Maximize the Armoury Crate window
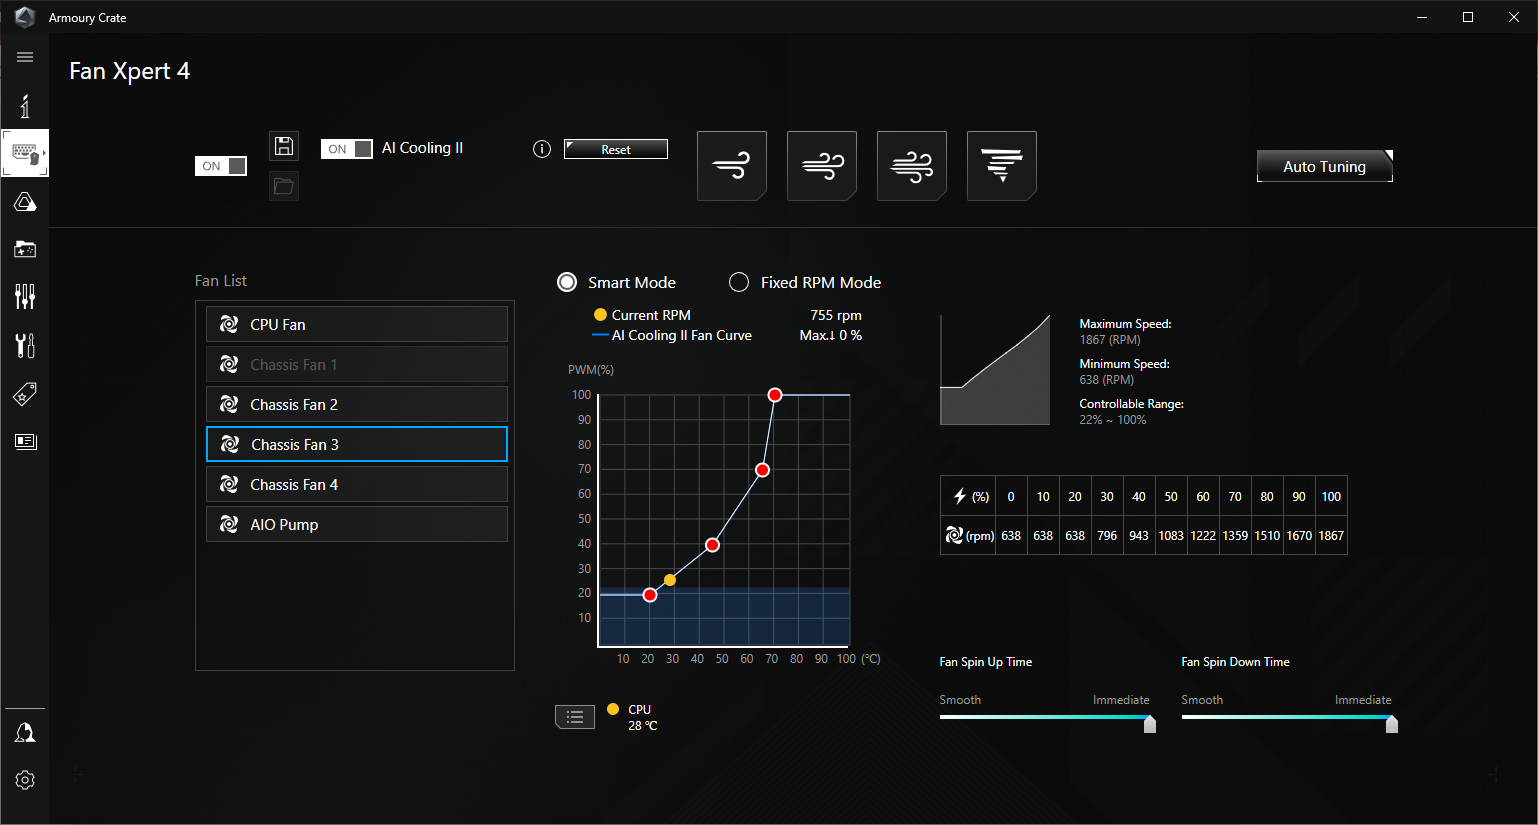 [x=1468, y=17]
